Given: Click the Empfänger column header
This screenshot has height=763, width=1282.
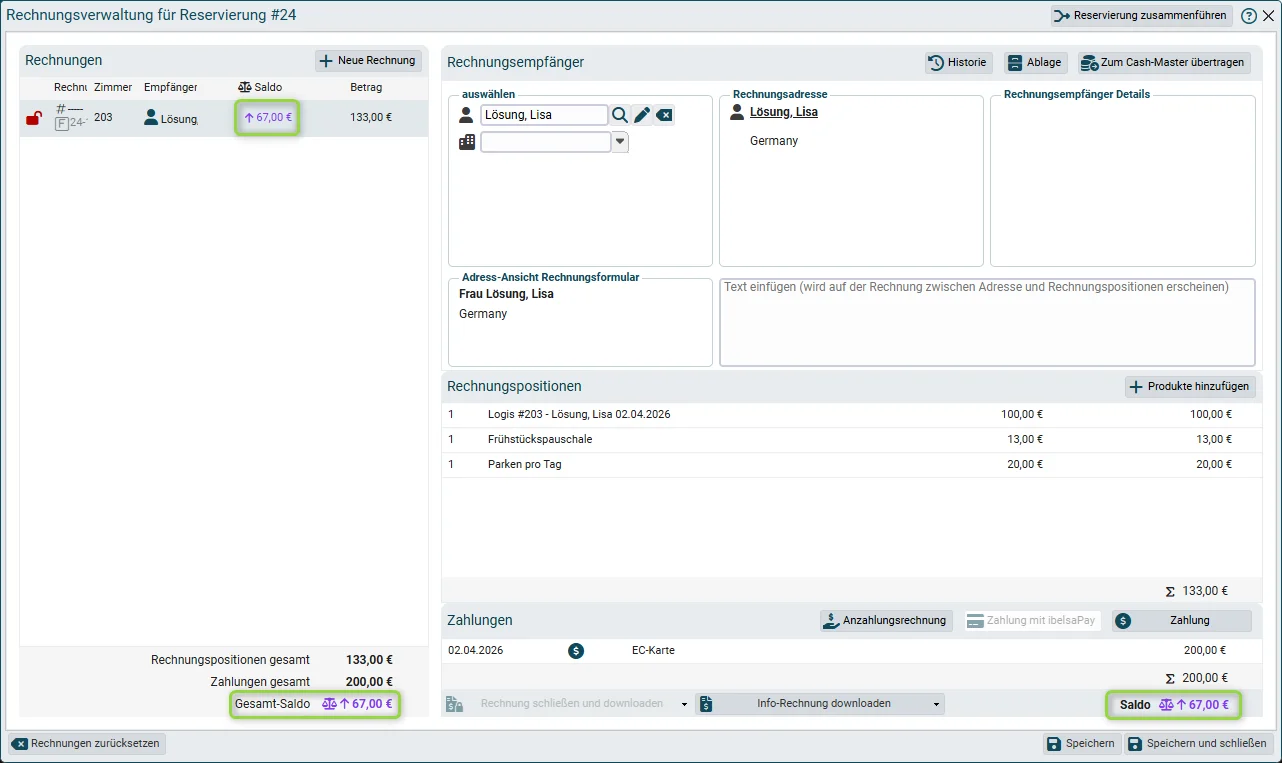Looking at the screenshot, I should tap(171, 87).
